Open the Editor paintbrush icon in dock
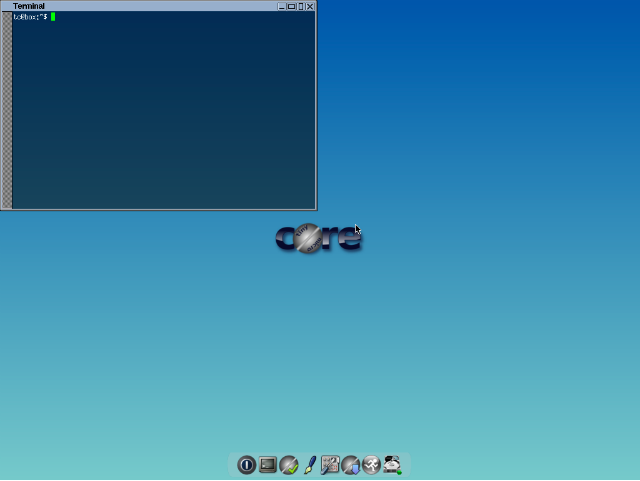This screenshot has width=640, height=481. (310, 465)
